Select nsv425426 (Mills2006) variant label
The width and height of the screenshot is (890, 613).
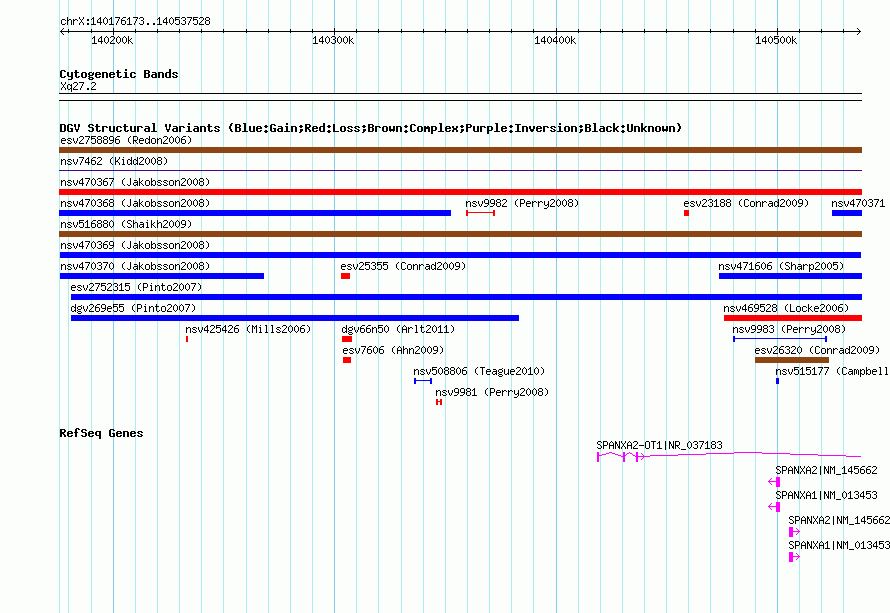(x=248, y=329)
